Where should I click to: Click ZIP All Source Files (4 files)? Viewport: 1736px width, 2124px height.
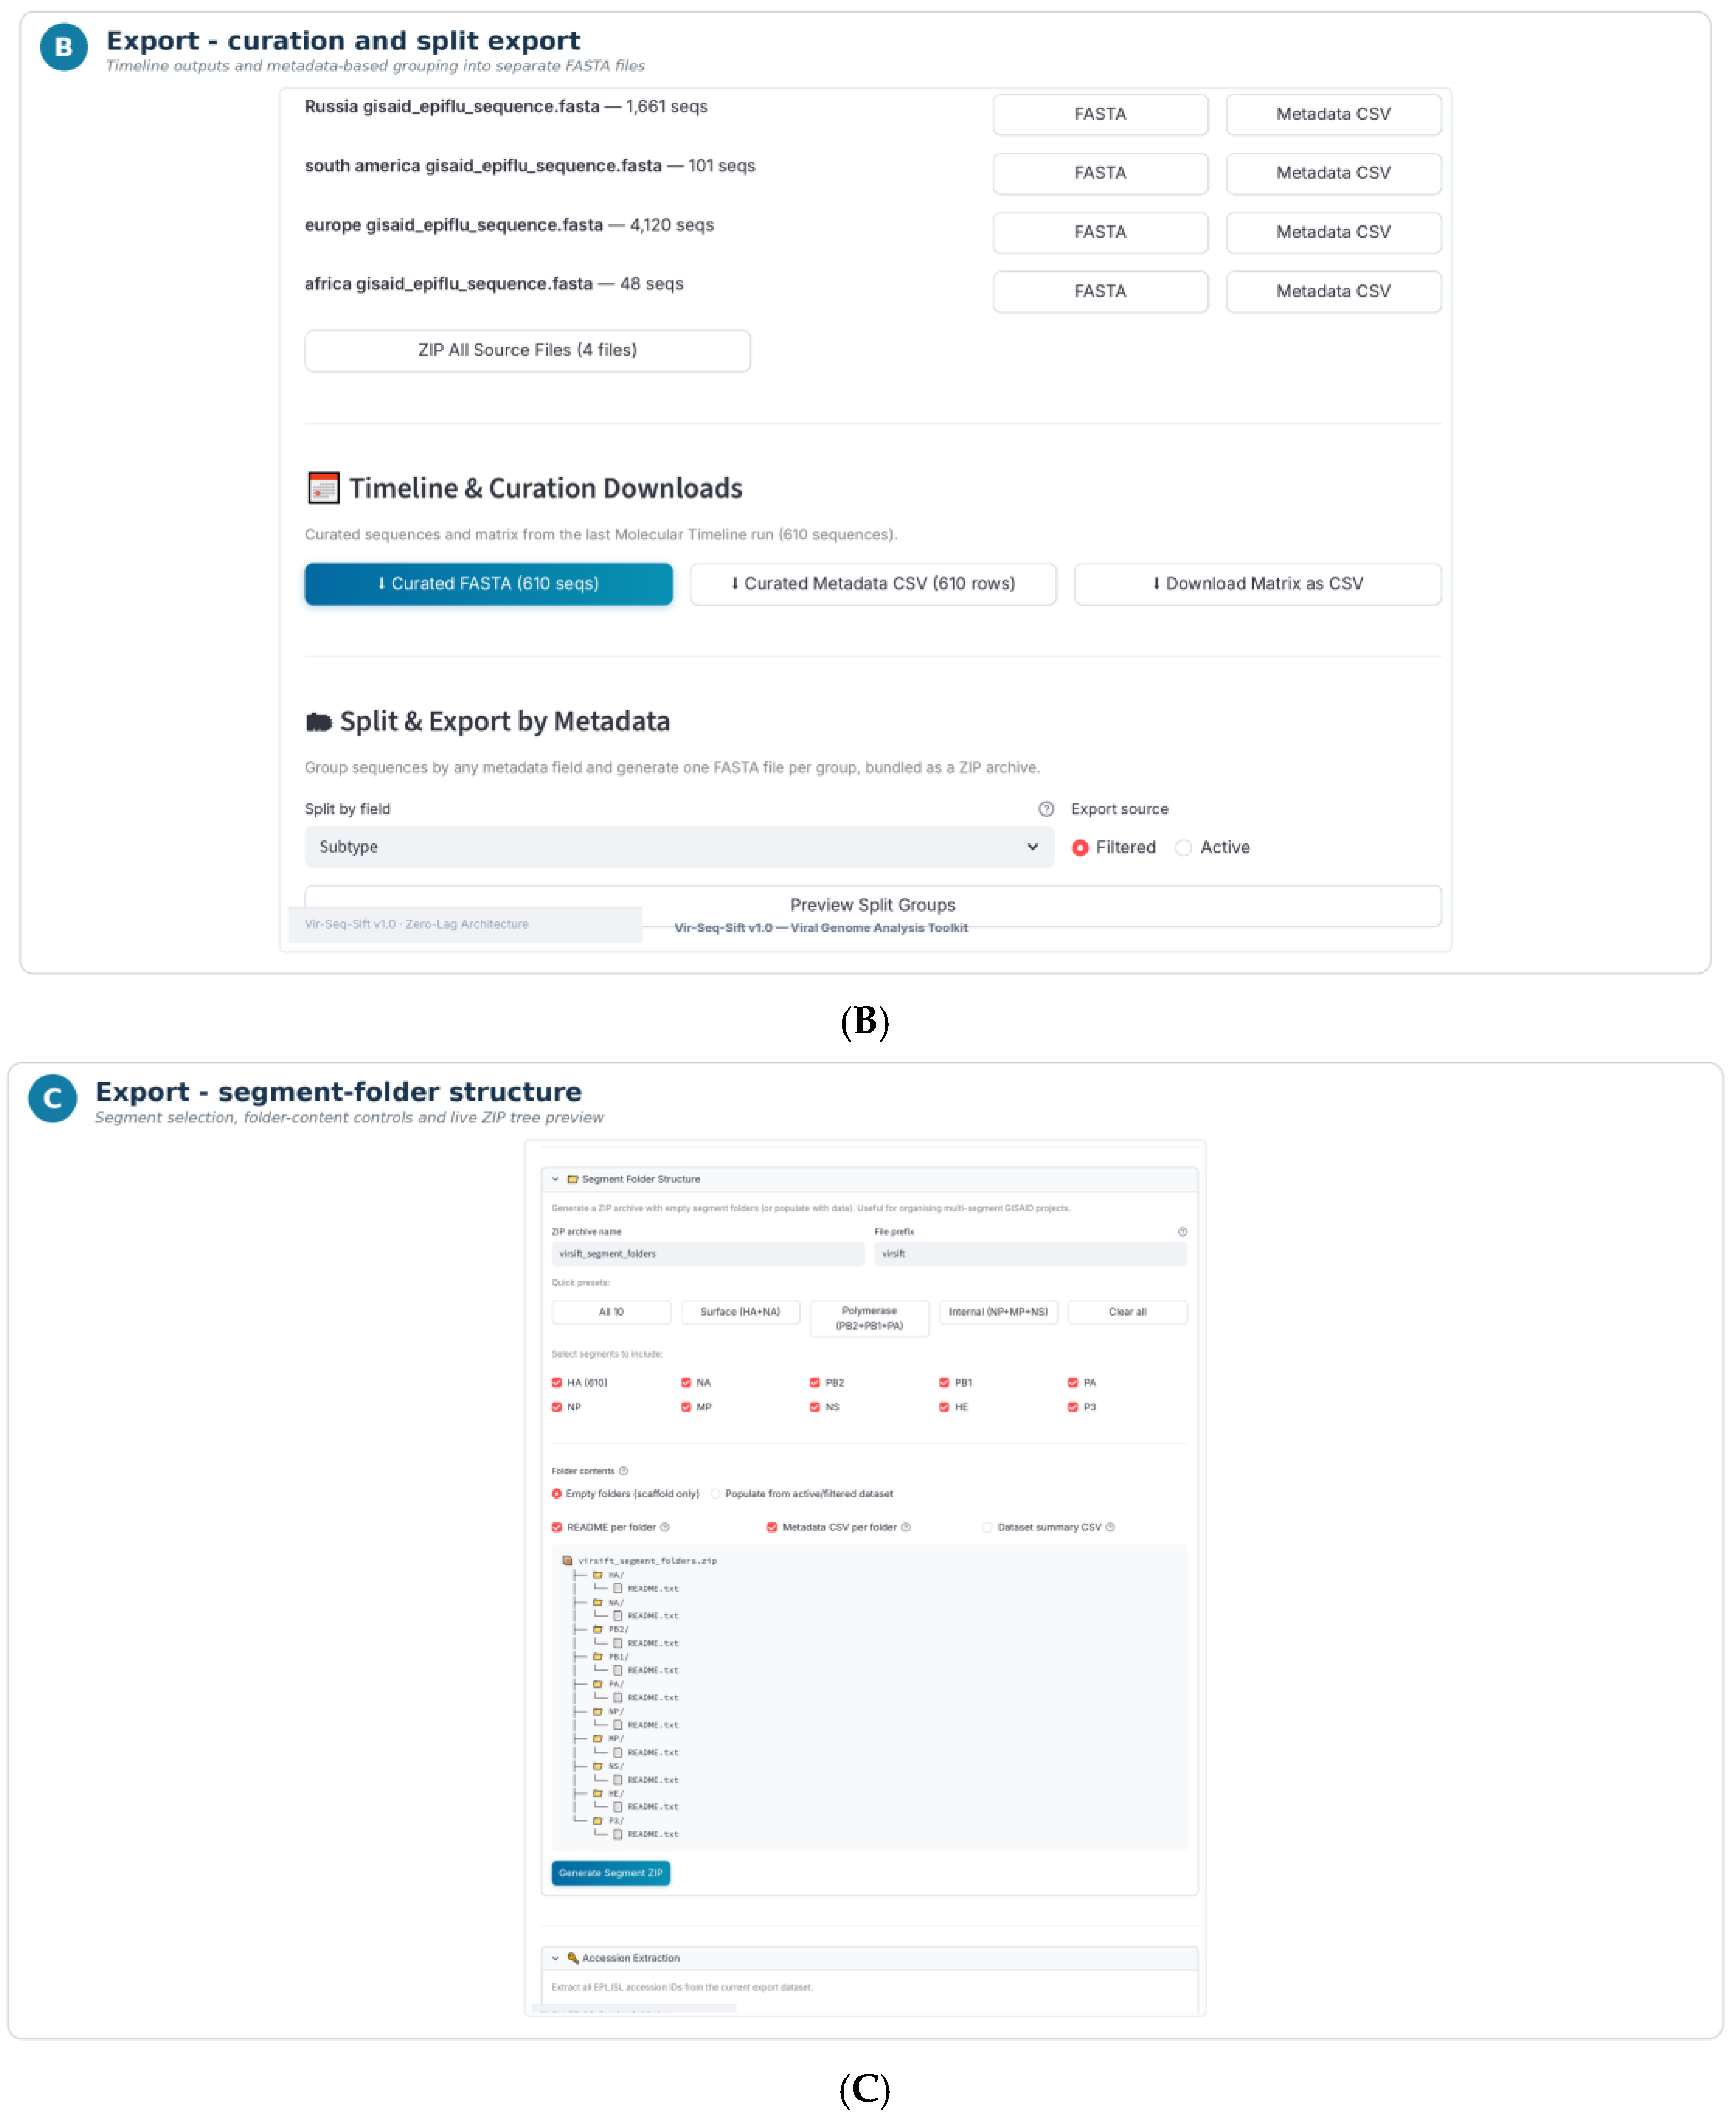click(x=527, y=351)
